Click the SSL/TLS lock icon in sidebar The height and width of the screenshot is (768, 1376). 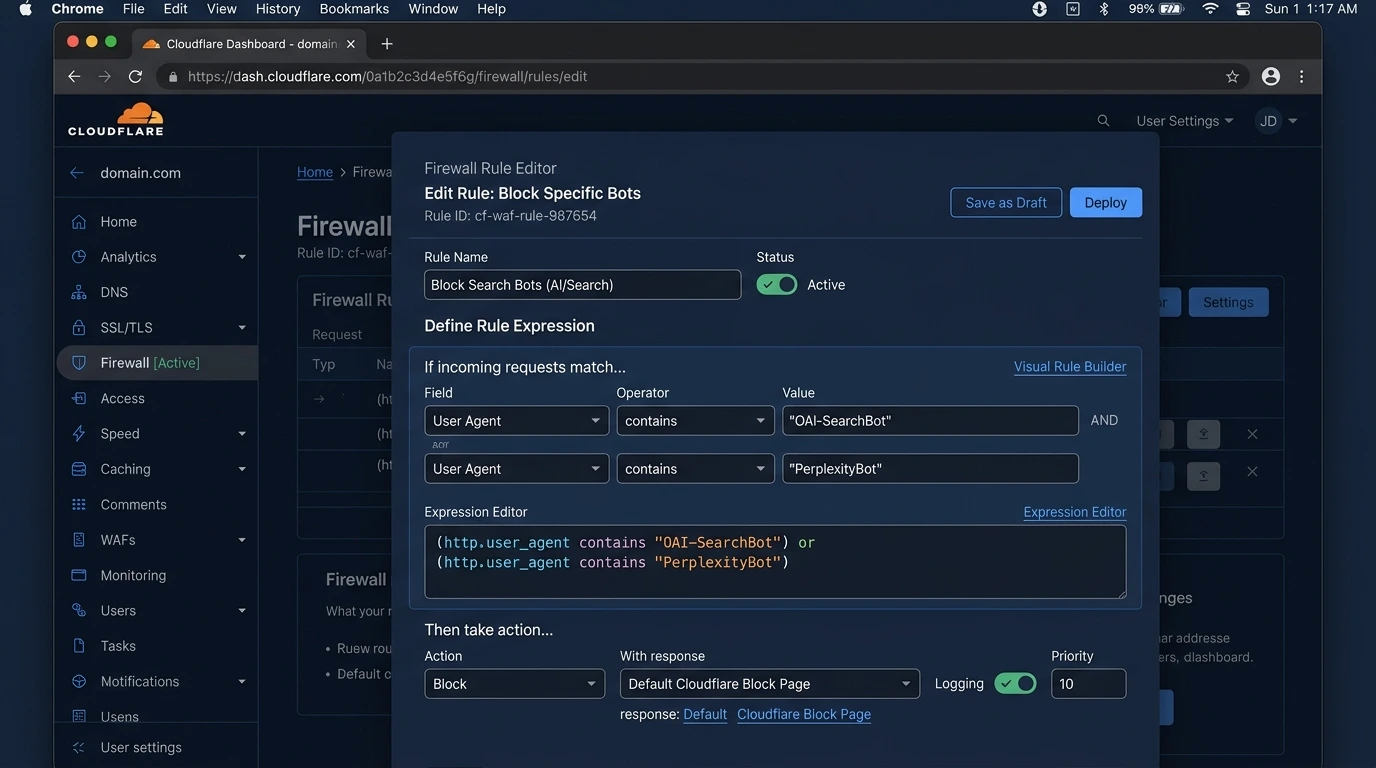pos(79,328)
